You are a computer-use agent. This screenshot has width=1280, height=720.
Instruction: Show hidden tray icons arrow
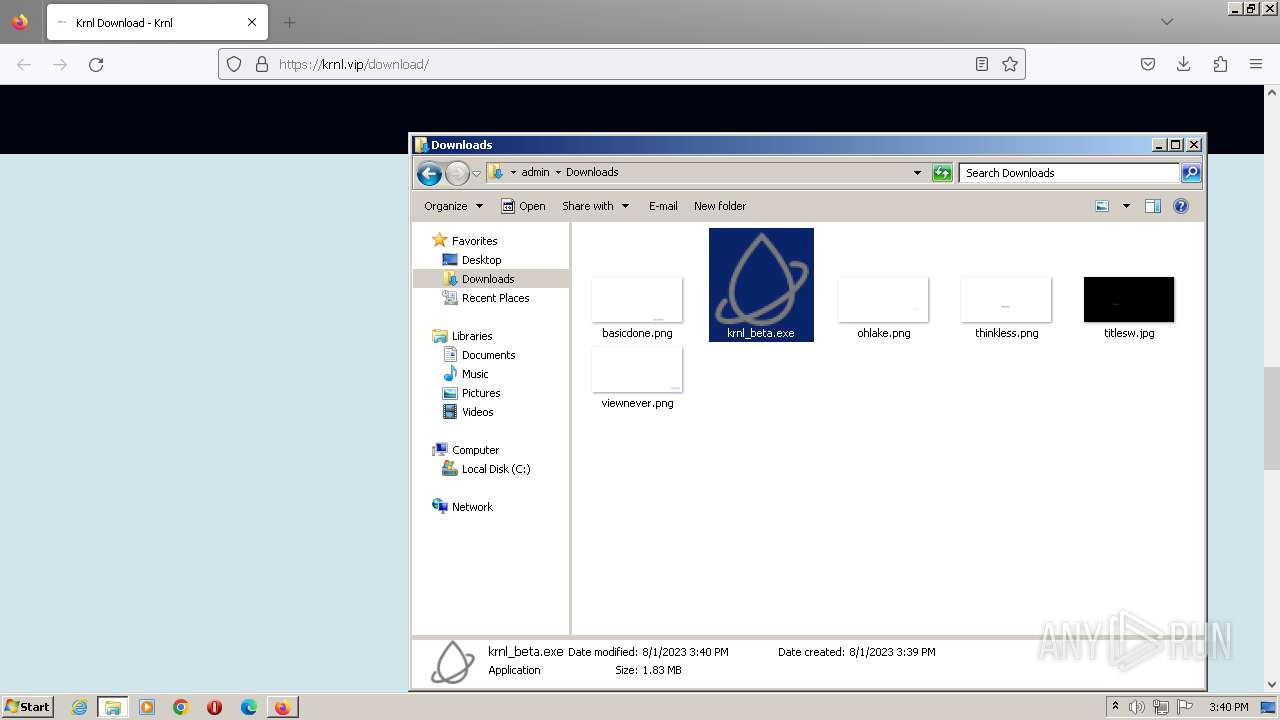coord(1115,707)
